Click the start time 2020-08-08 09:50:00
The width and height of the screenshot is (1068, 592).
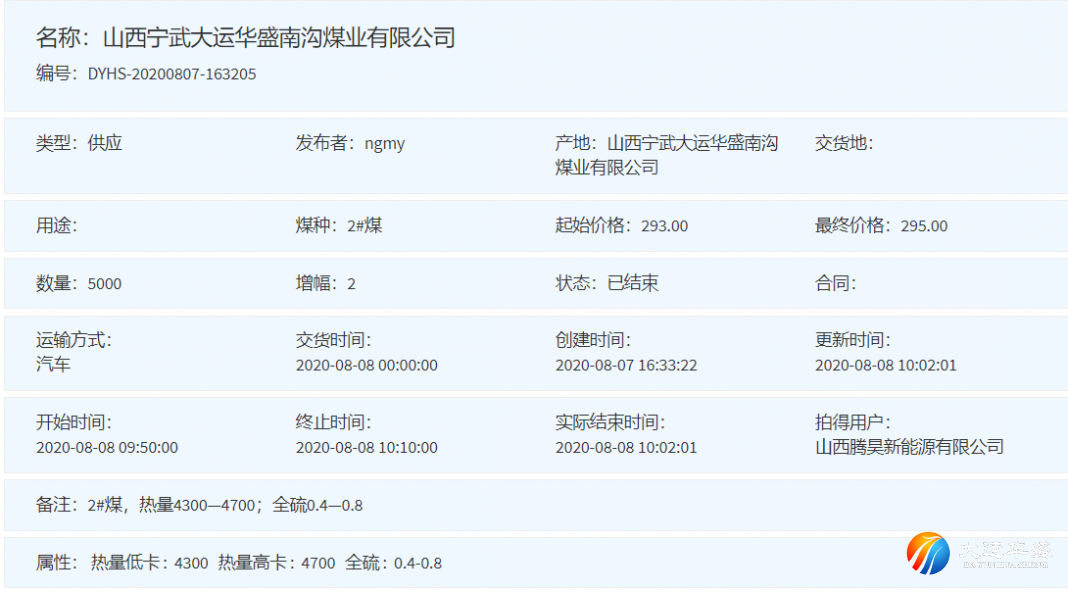107,448
